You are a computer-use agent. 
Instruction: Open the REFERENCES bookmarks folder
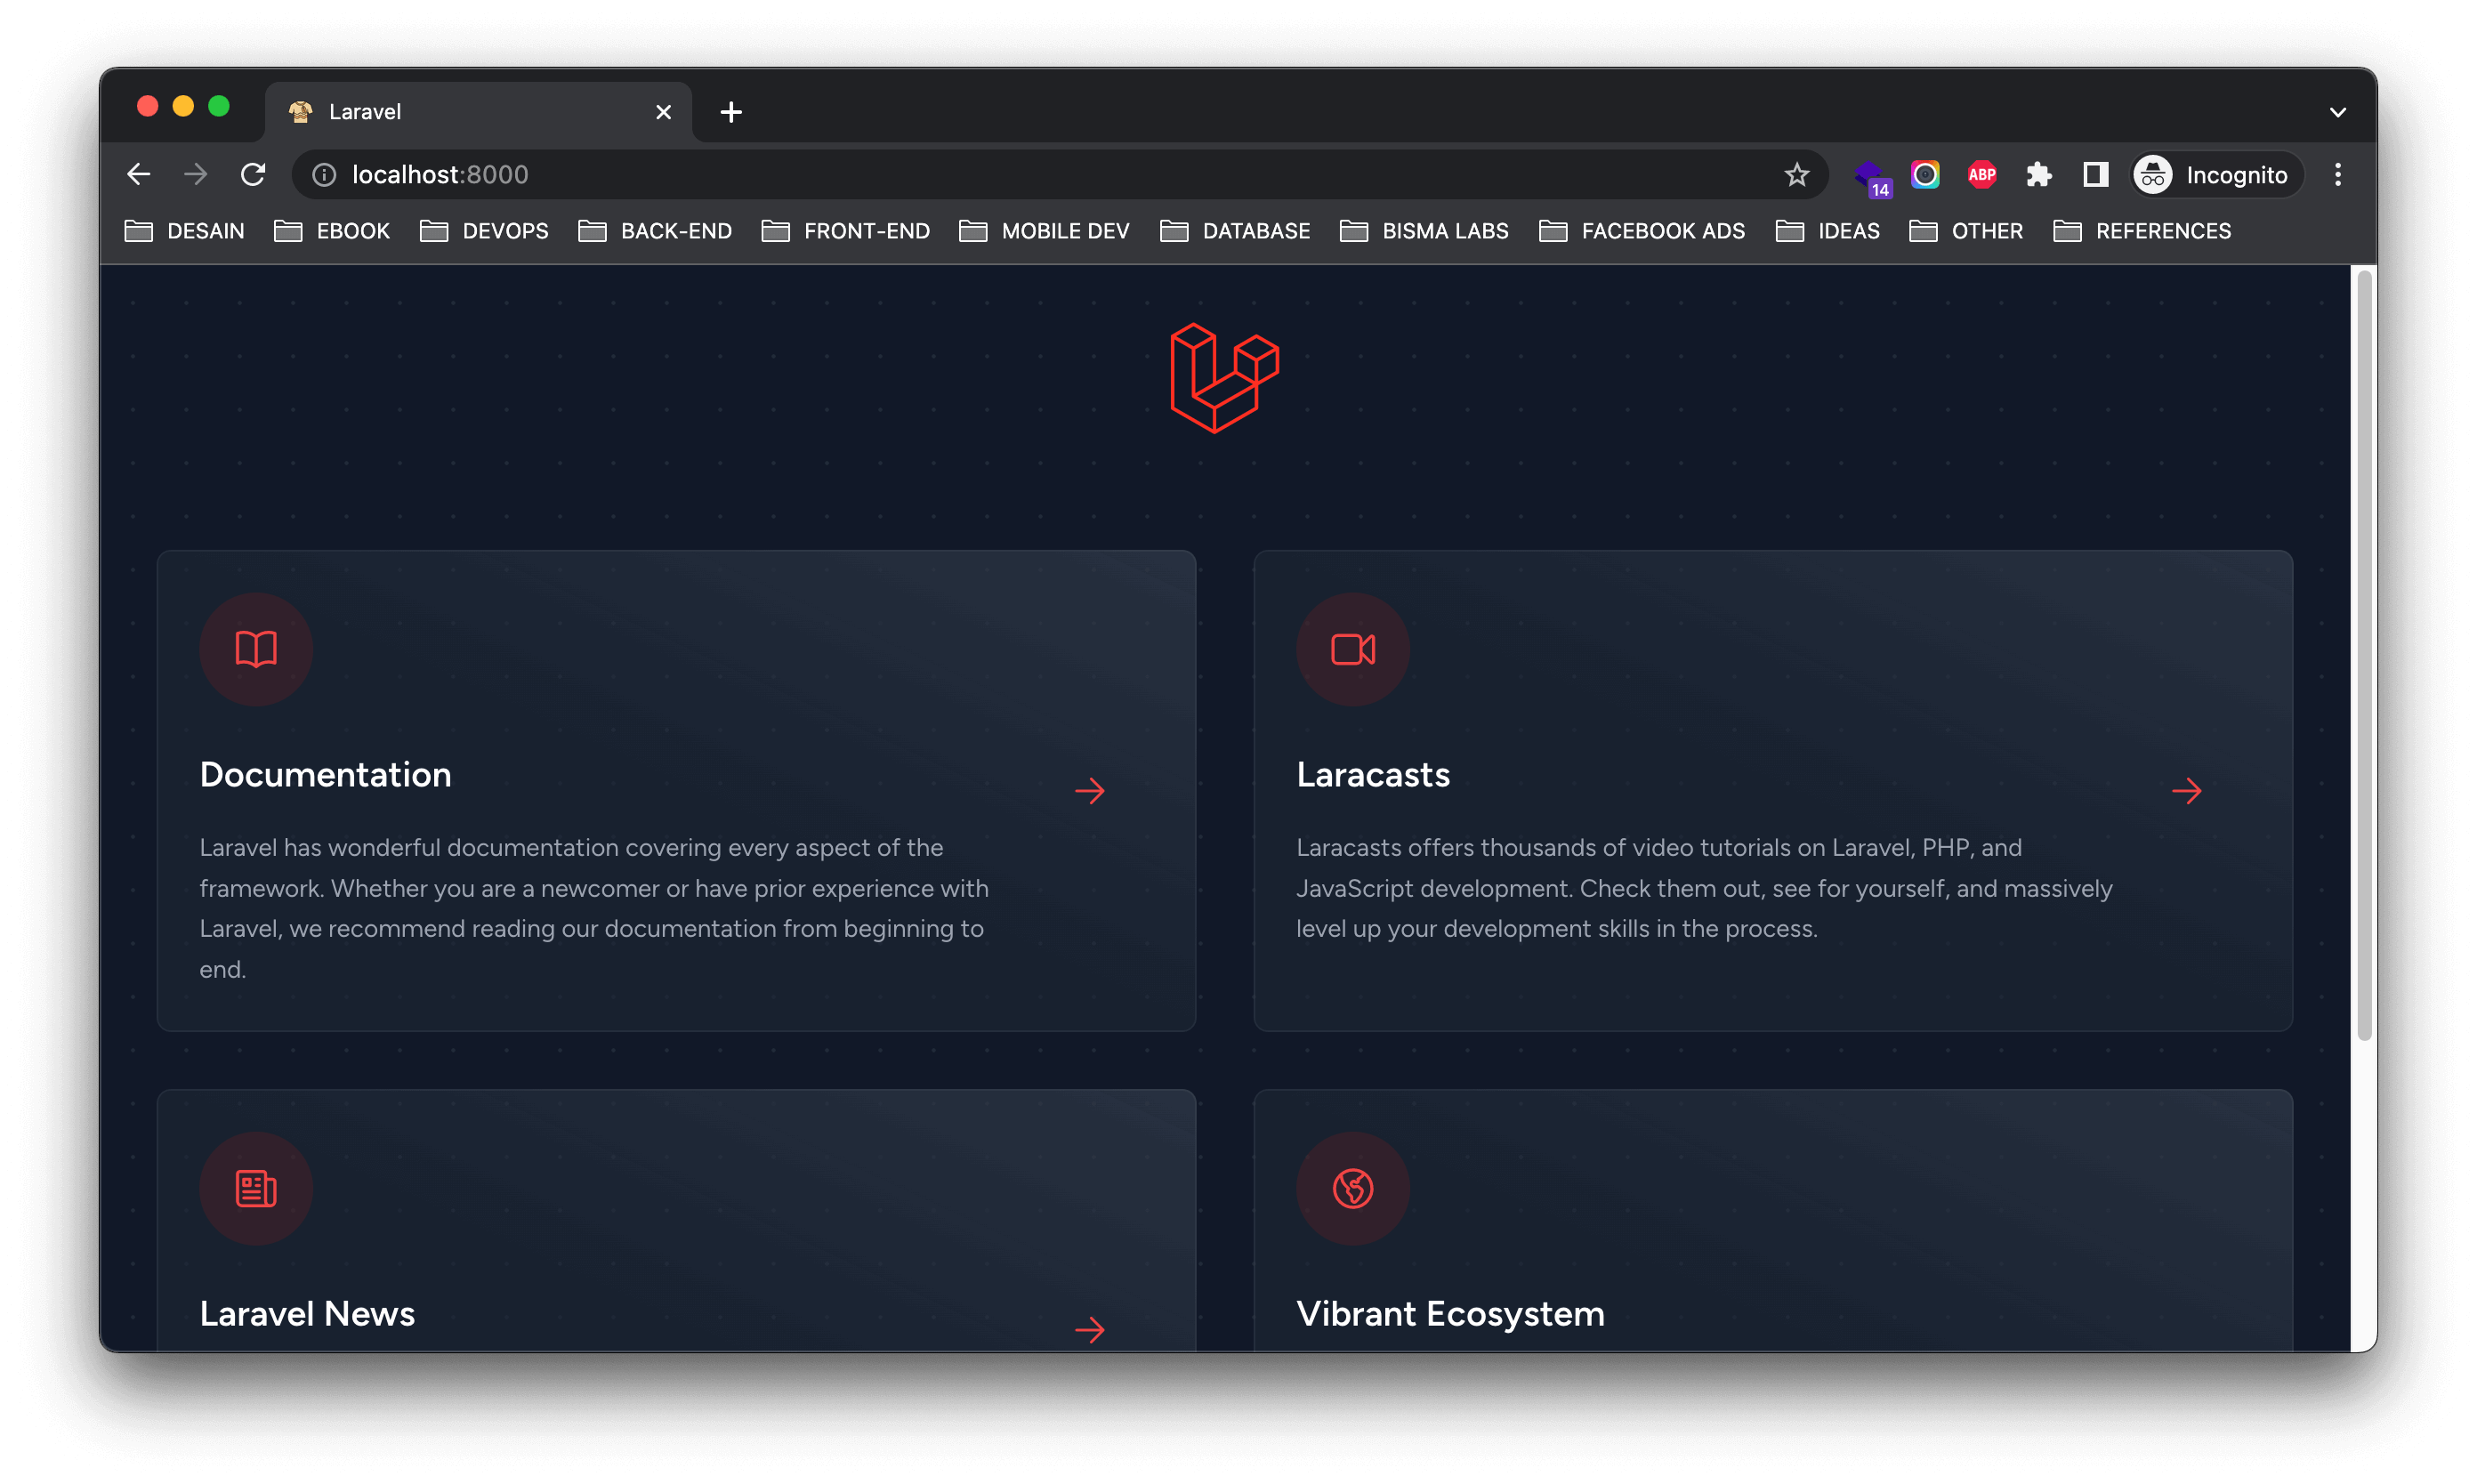(x=2142, y=231)
